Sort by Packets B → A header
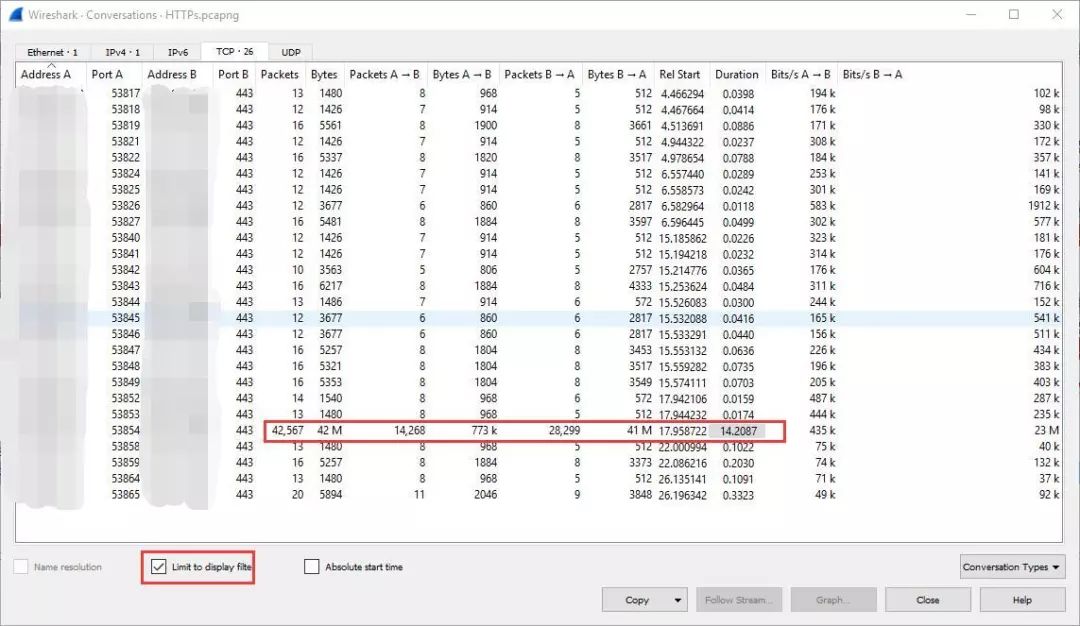This screenshot has width=1080, height=626. point(539,74)
